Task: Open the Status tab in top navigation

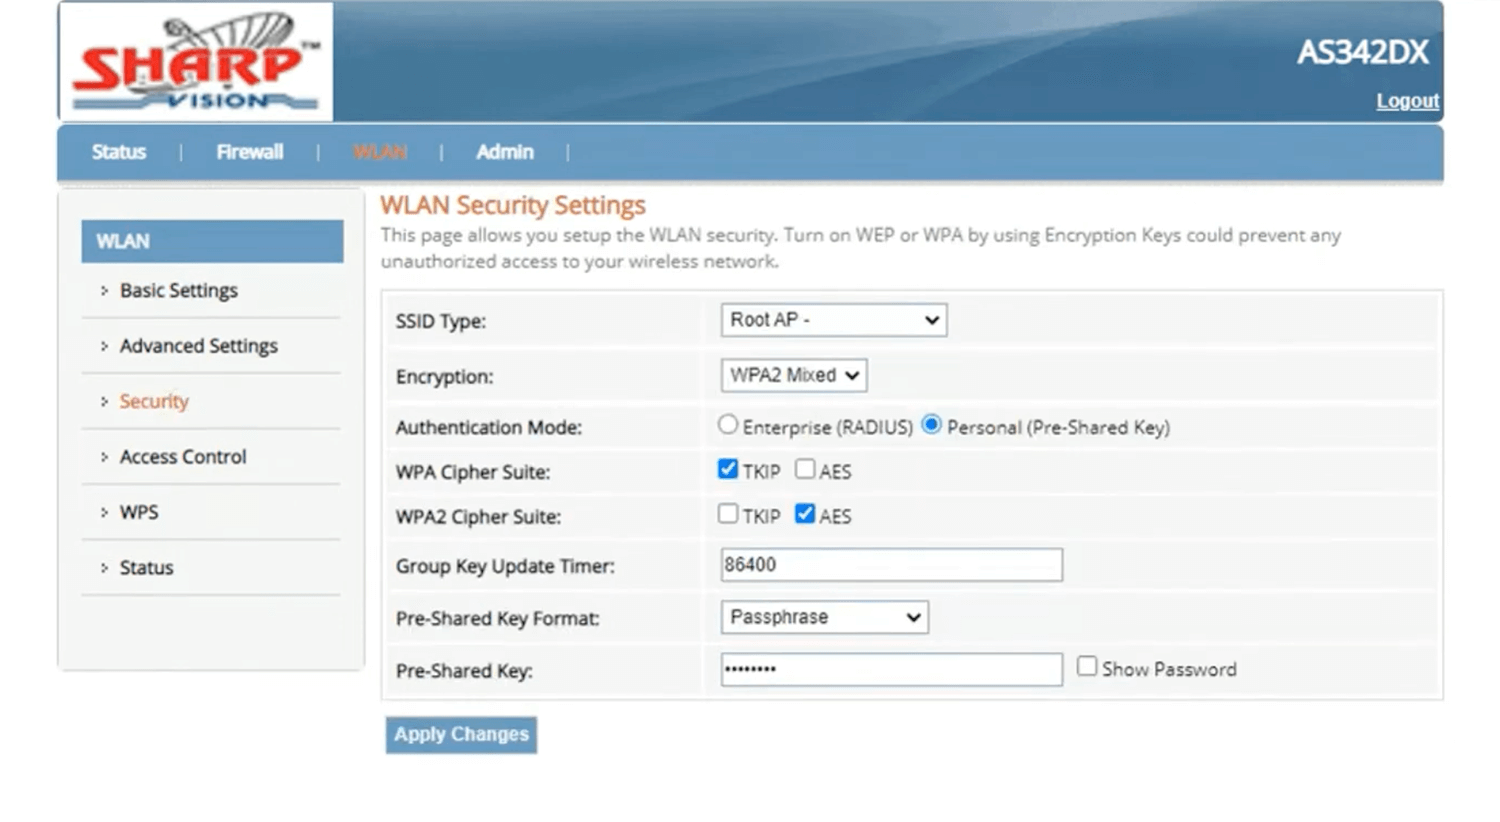Action: 119,152
